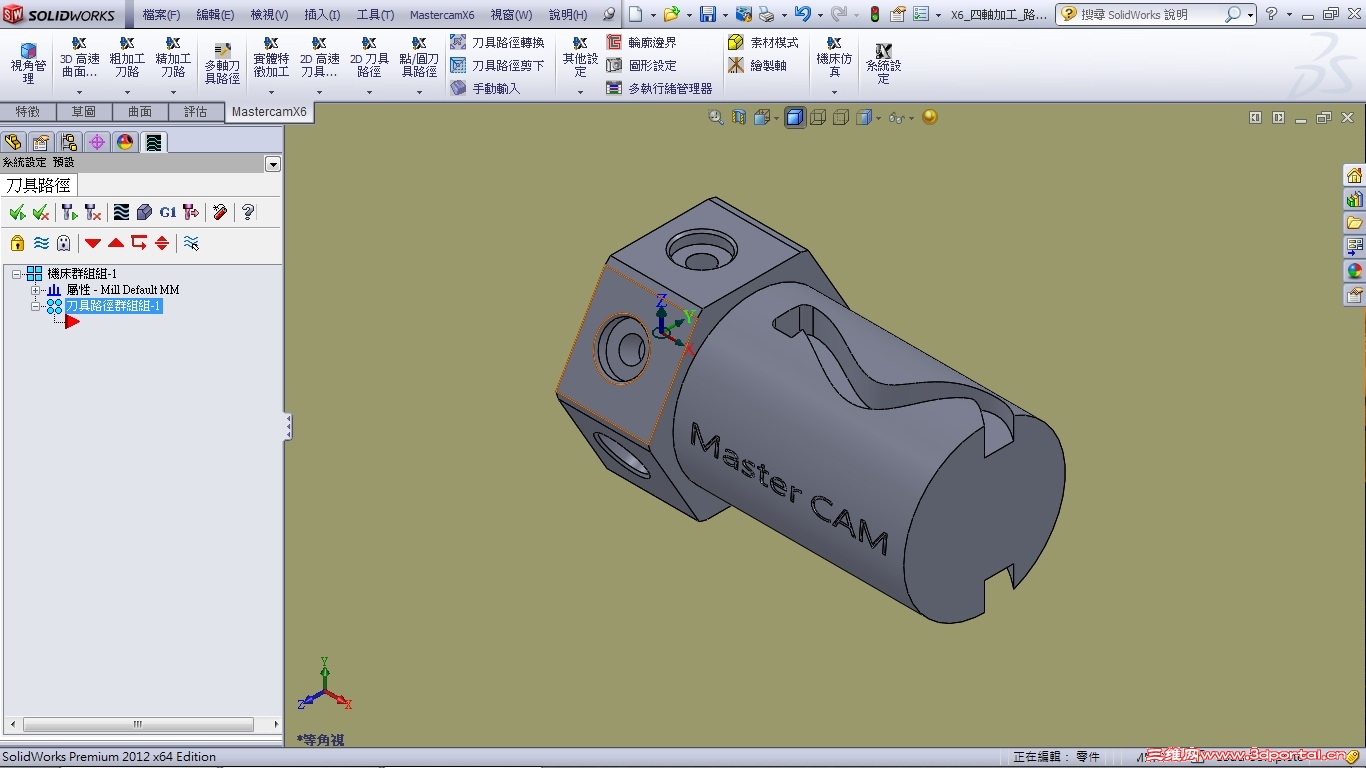
Task: Click the select all dirty operations icon
Action: 41,212
